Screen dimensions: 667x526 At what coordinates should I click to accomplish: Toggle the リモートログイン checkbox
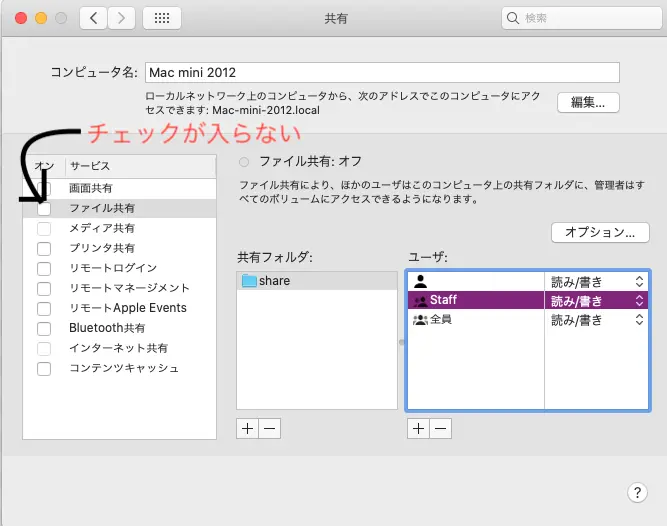tap(44, 268)
